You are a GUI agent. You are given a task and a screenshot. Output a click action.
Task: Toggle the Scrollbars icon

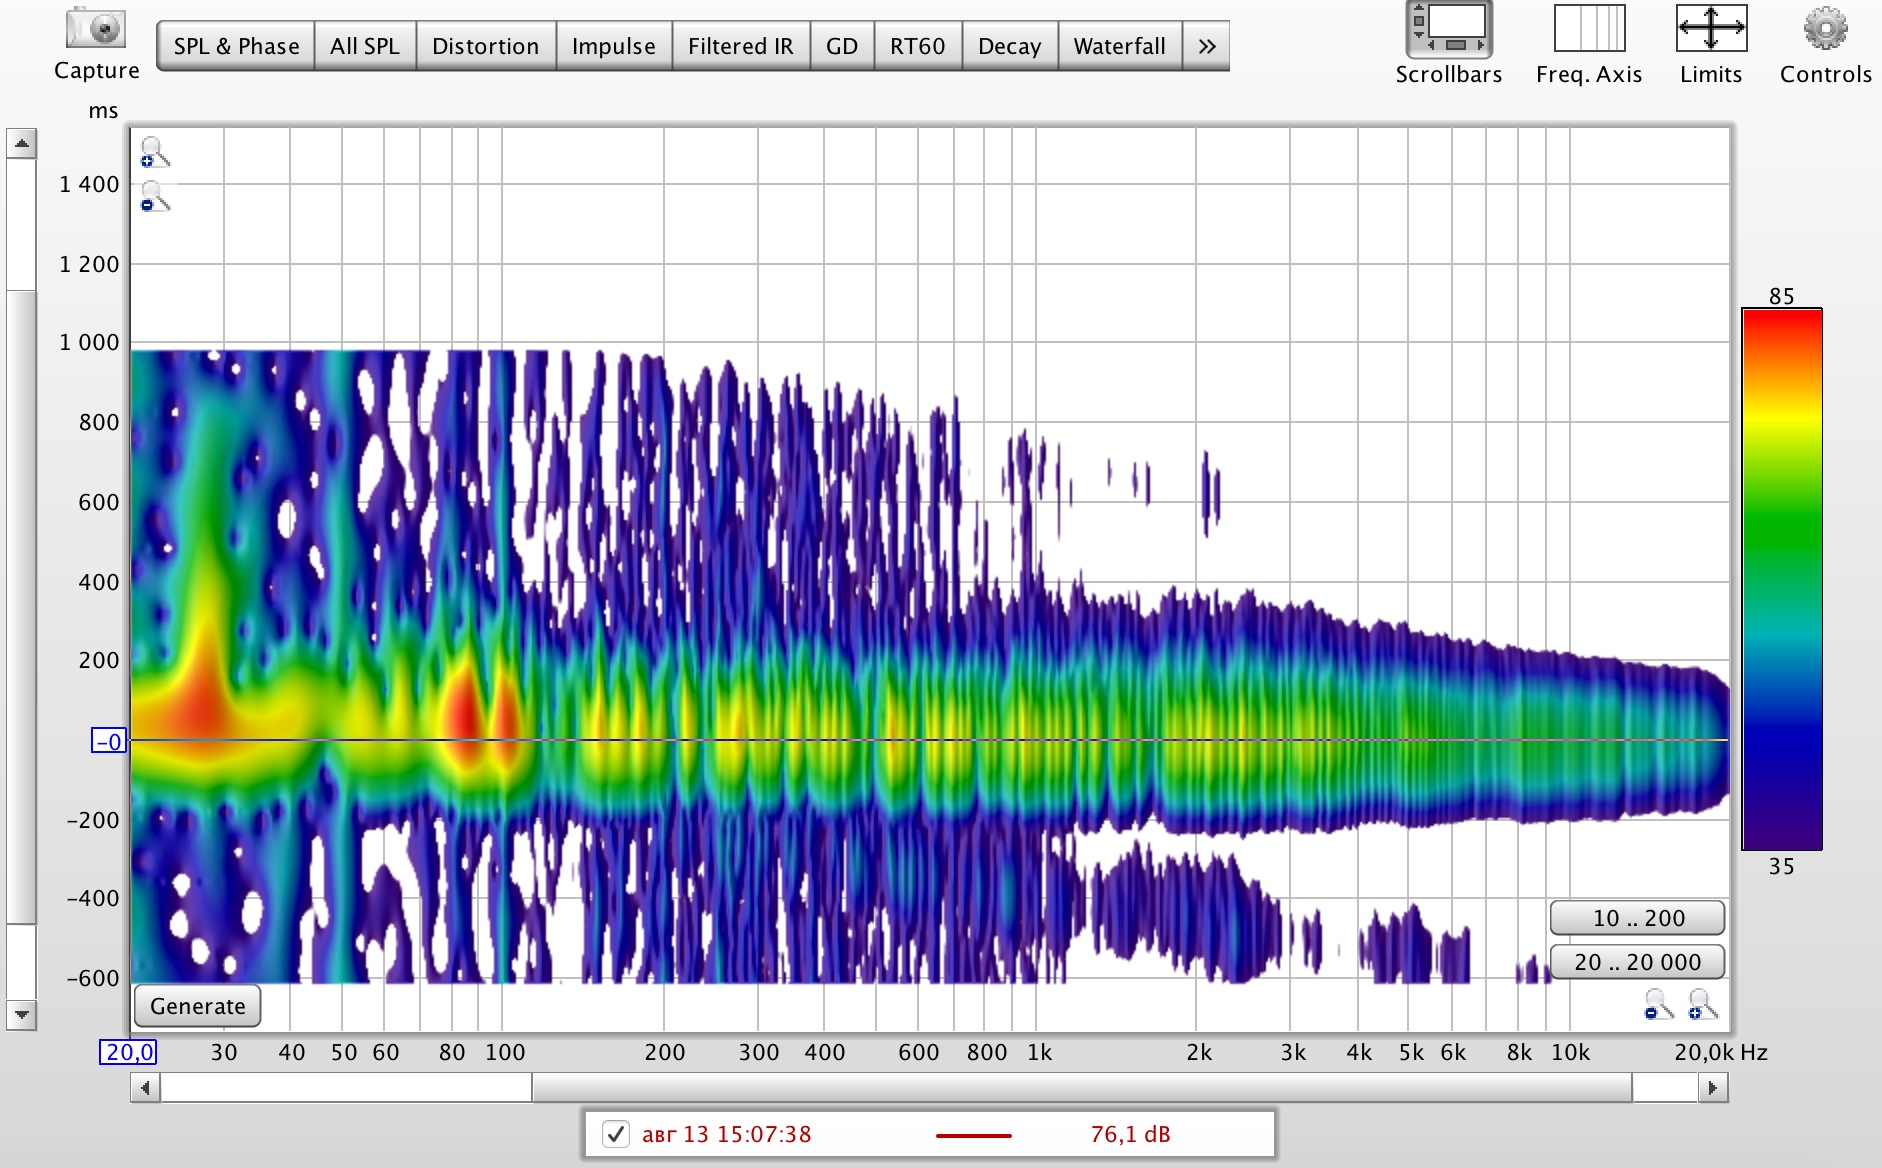pyautogui.click(x=1448, y=30)
